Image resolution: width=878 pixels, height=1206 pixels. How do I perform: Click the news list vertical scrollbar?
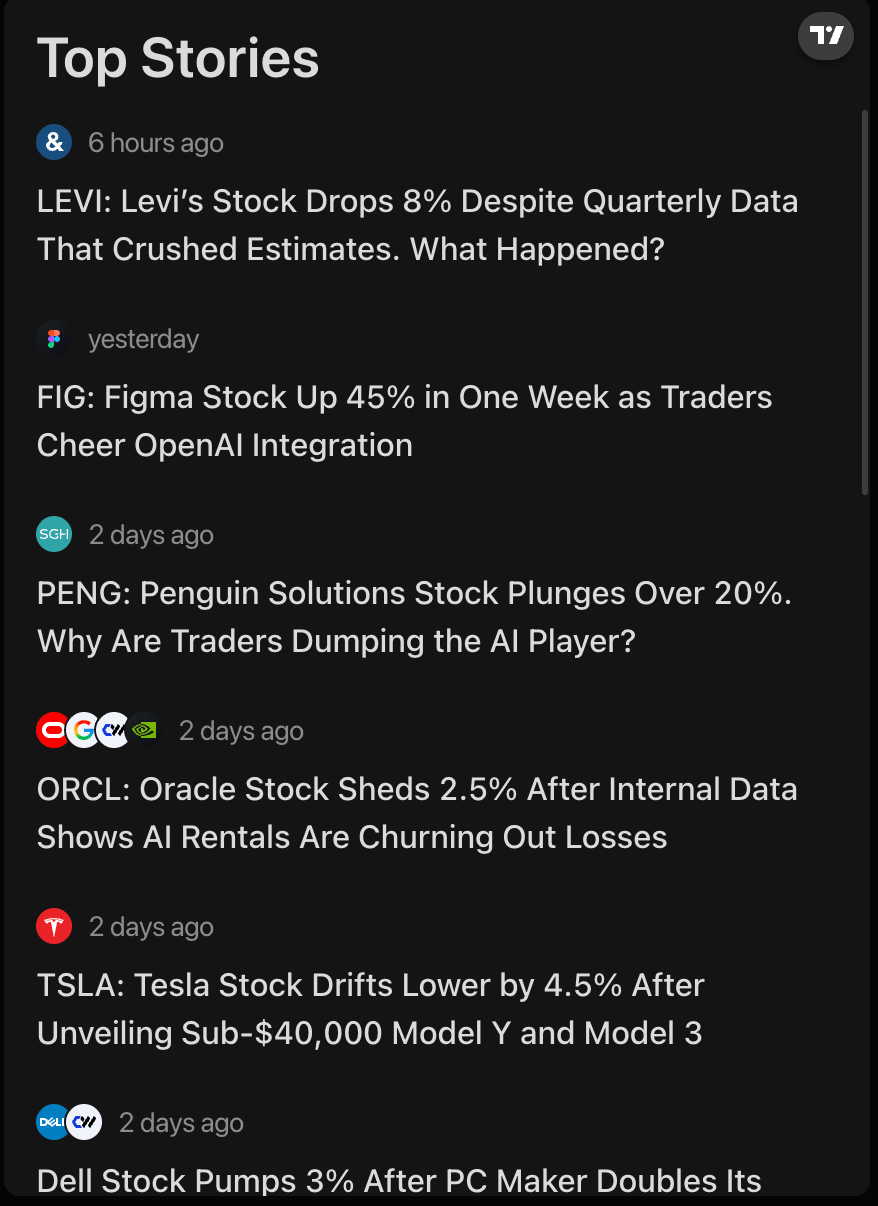865,300
